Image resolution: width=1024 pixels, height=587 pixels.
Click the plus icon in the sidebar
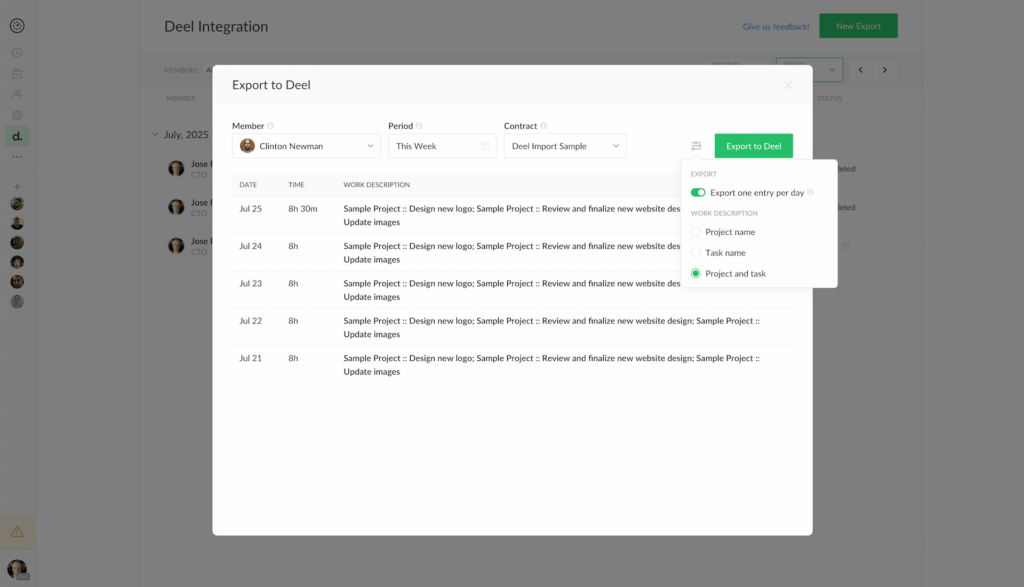(x=17, y=187)
